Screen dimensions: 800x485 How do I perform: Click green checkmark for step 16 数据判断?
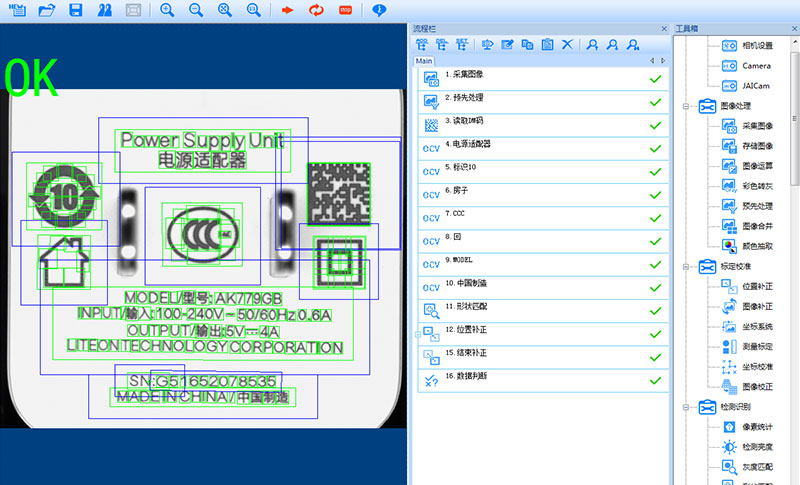(x=655, y=380)
